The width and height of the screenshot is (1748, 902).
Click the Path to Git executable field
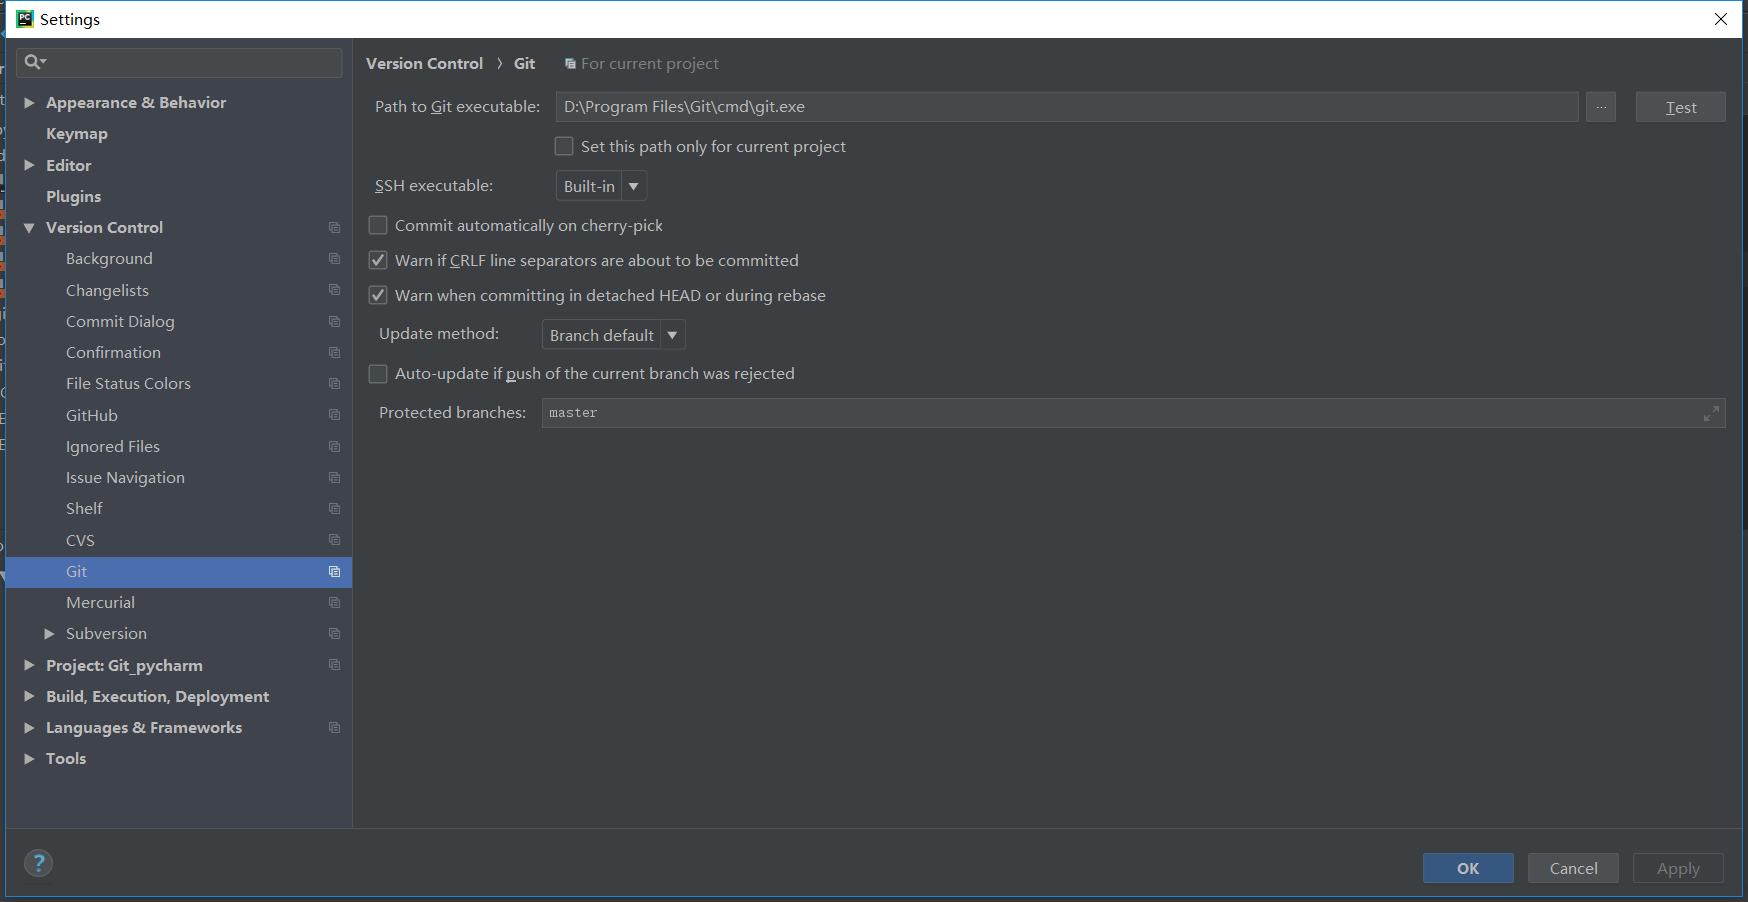pyautogui.click(x=1067, y=107)
